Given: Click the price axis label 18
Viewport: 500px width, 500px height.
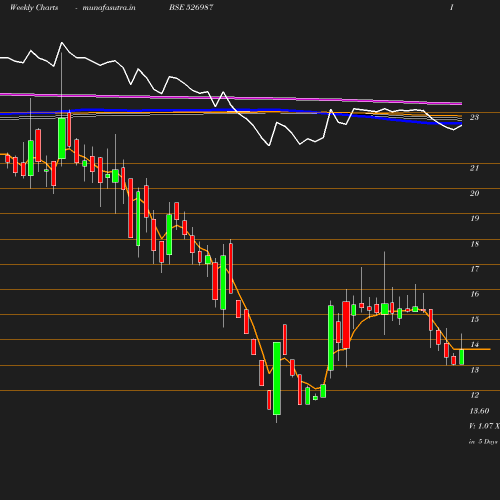Looking at the screenshot, I should click(x=474, y=244).
